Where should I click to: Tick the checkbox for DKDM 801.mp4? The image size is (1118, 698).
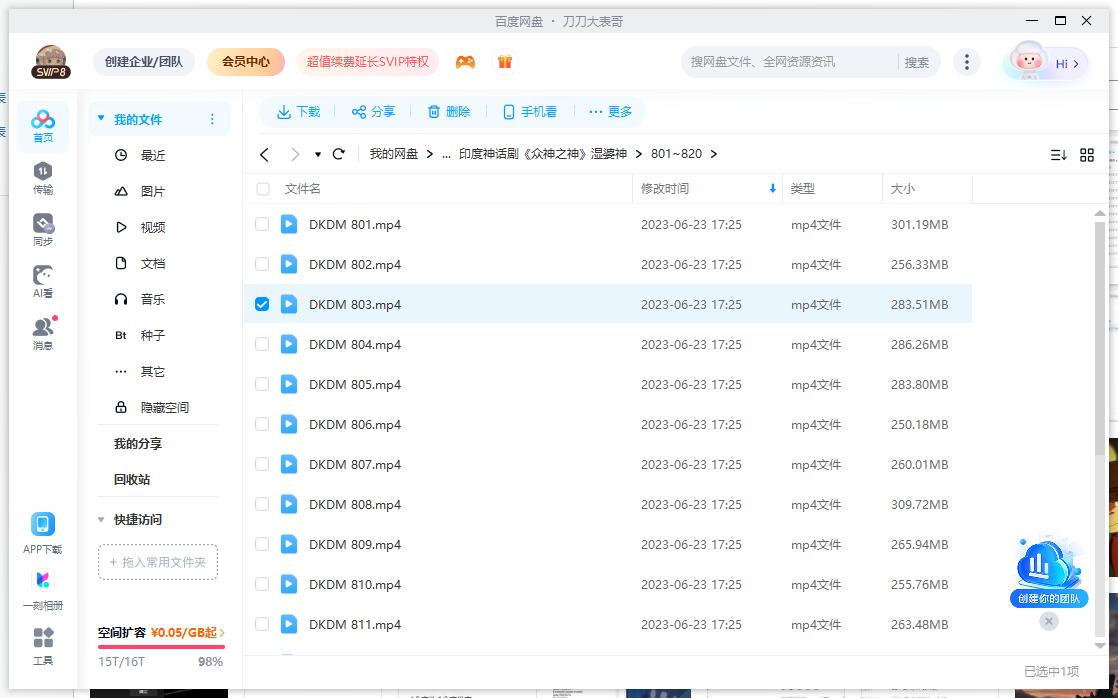coord(262,224)
